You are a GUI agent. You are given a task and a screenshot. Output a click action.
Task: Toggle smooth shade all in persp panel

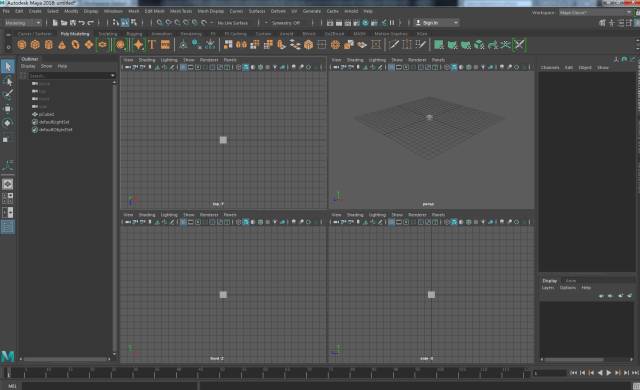tap(454, 67)
